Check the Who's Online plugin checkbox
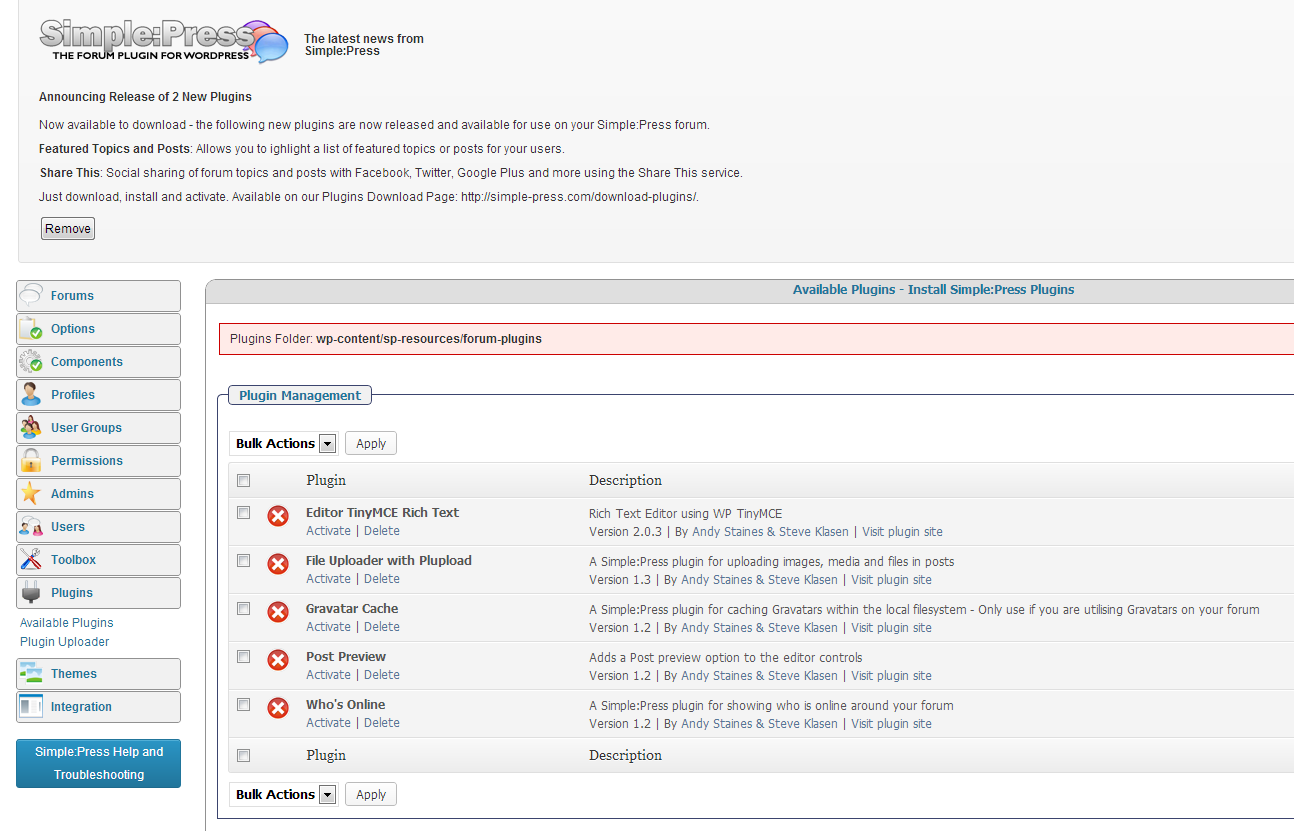The height and width of the screenshot is (831, 1294). coord(243,705)
